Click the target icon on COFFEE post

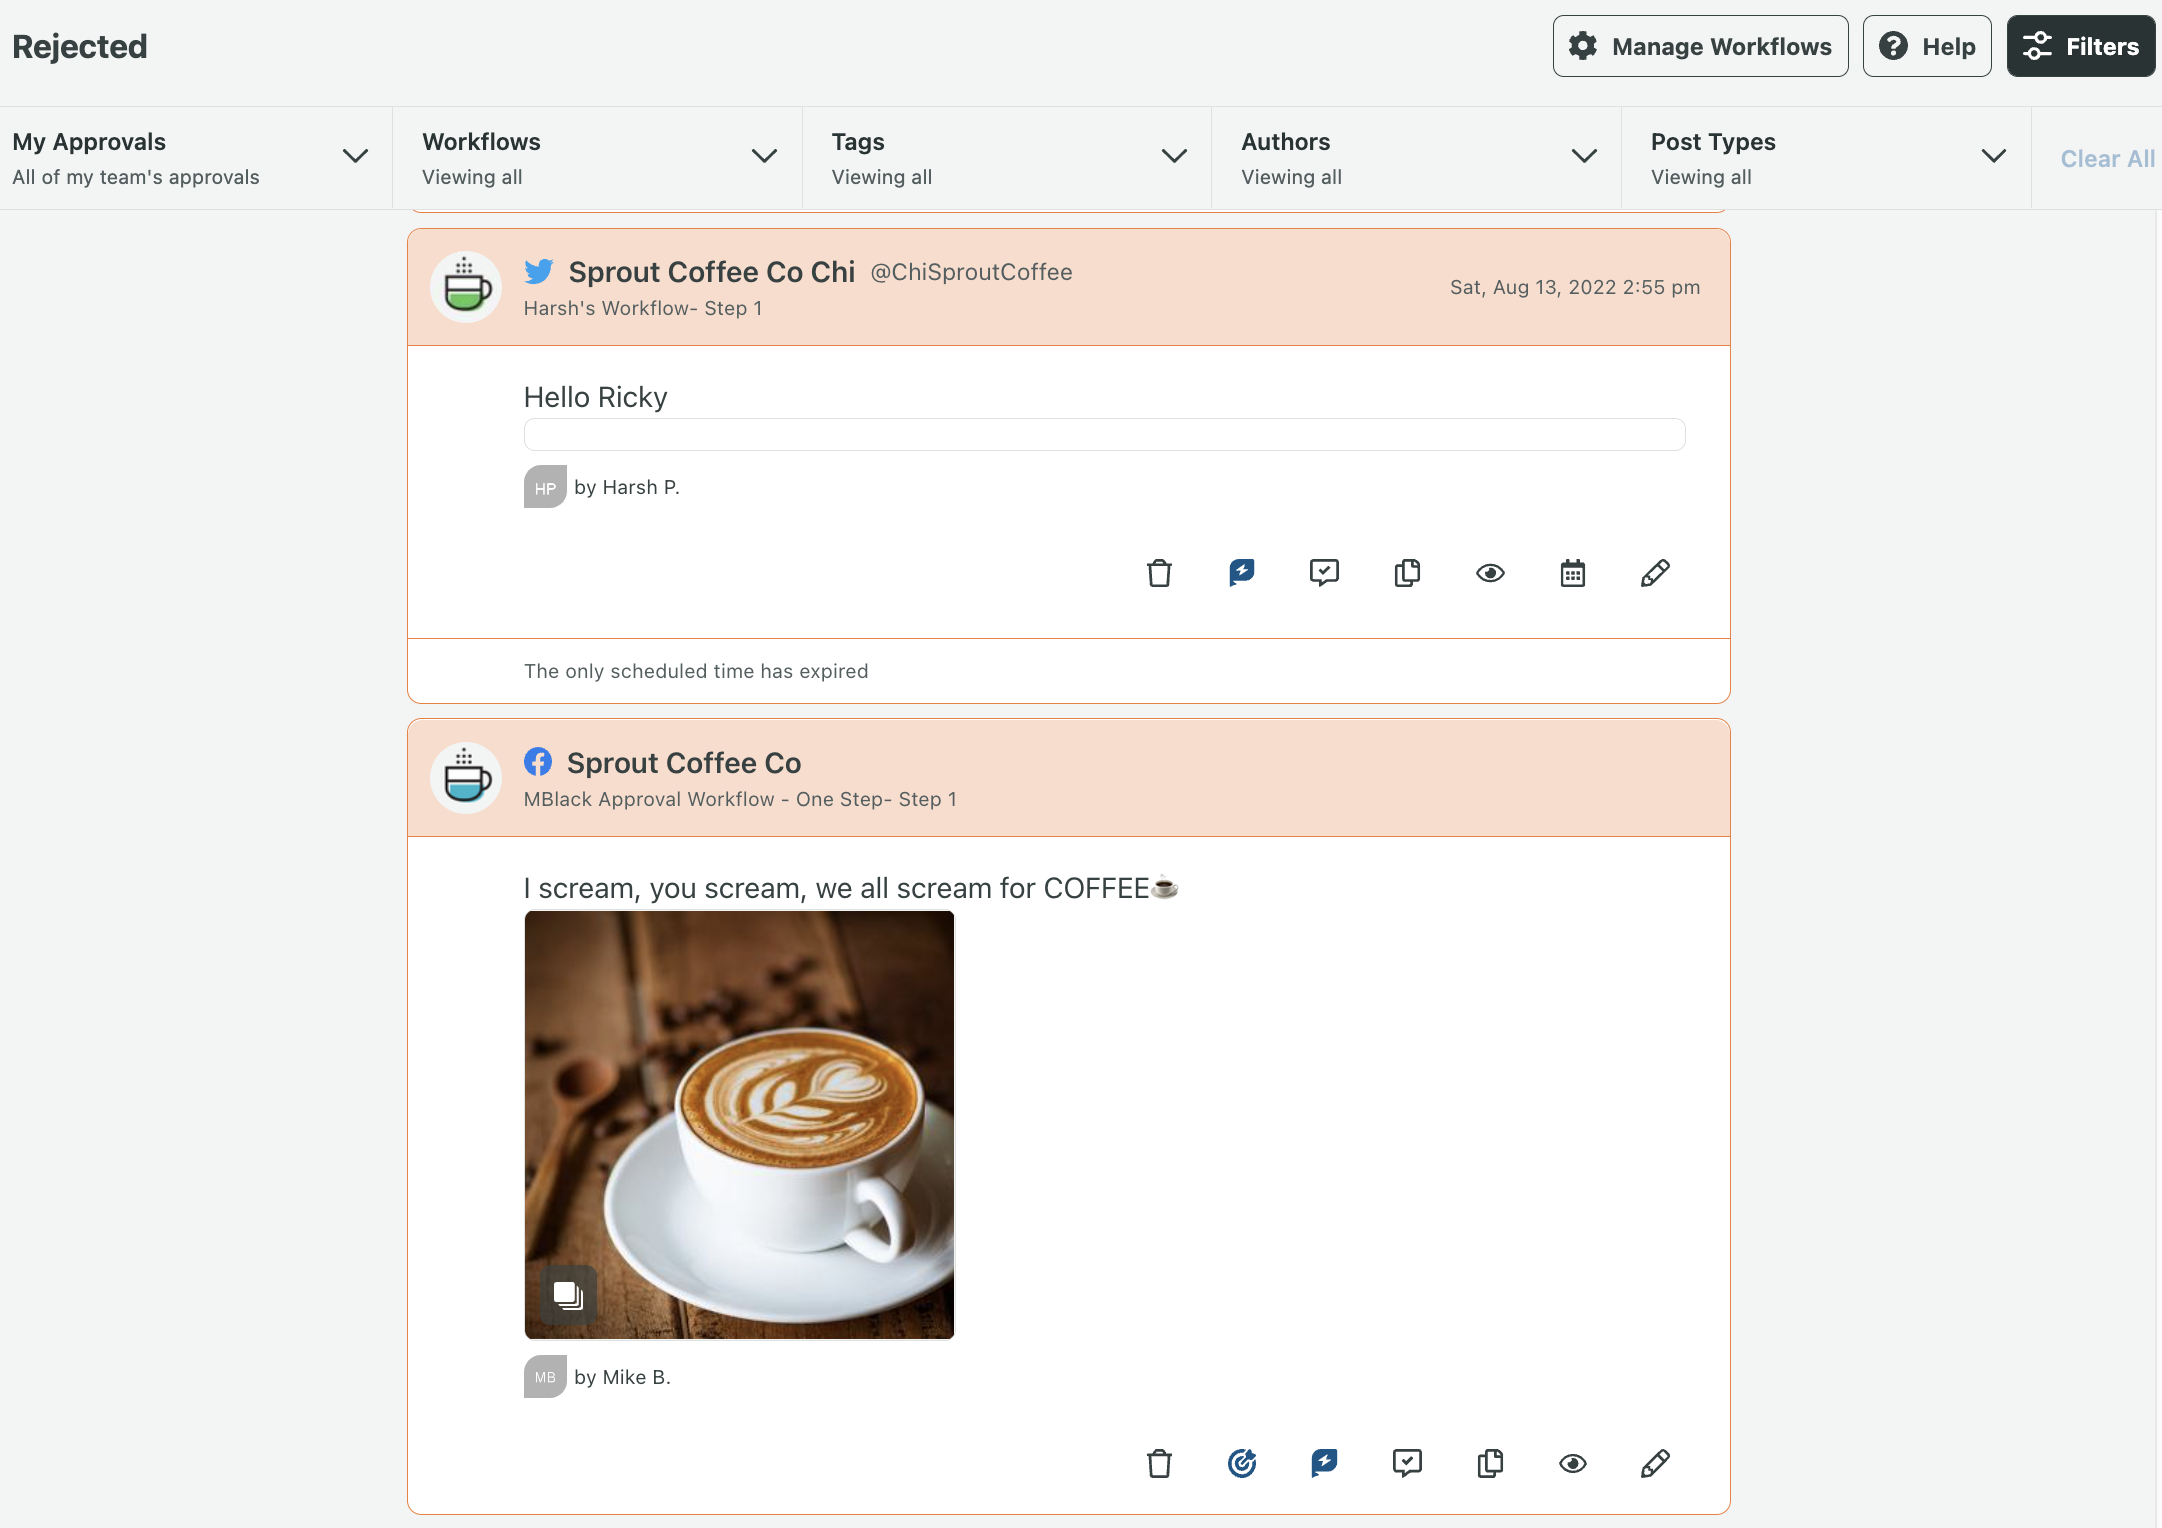click(1242, 1464)
